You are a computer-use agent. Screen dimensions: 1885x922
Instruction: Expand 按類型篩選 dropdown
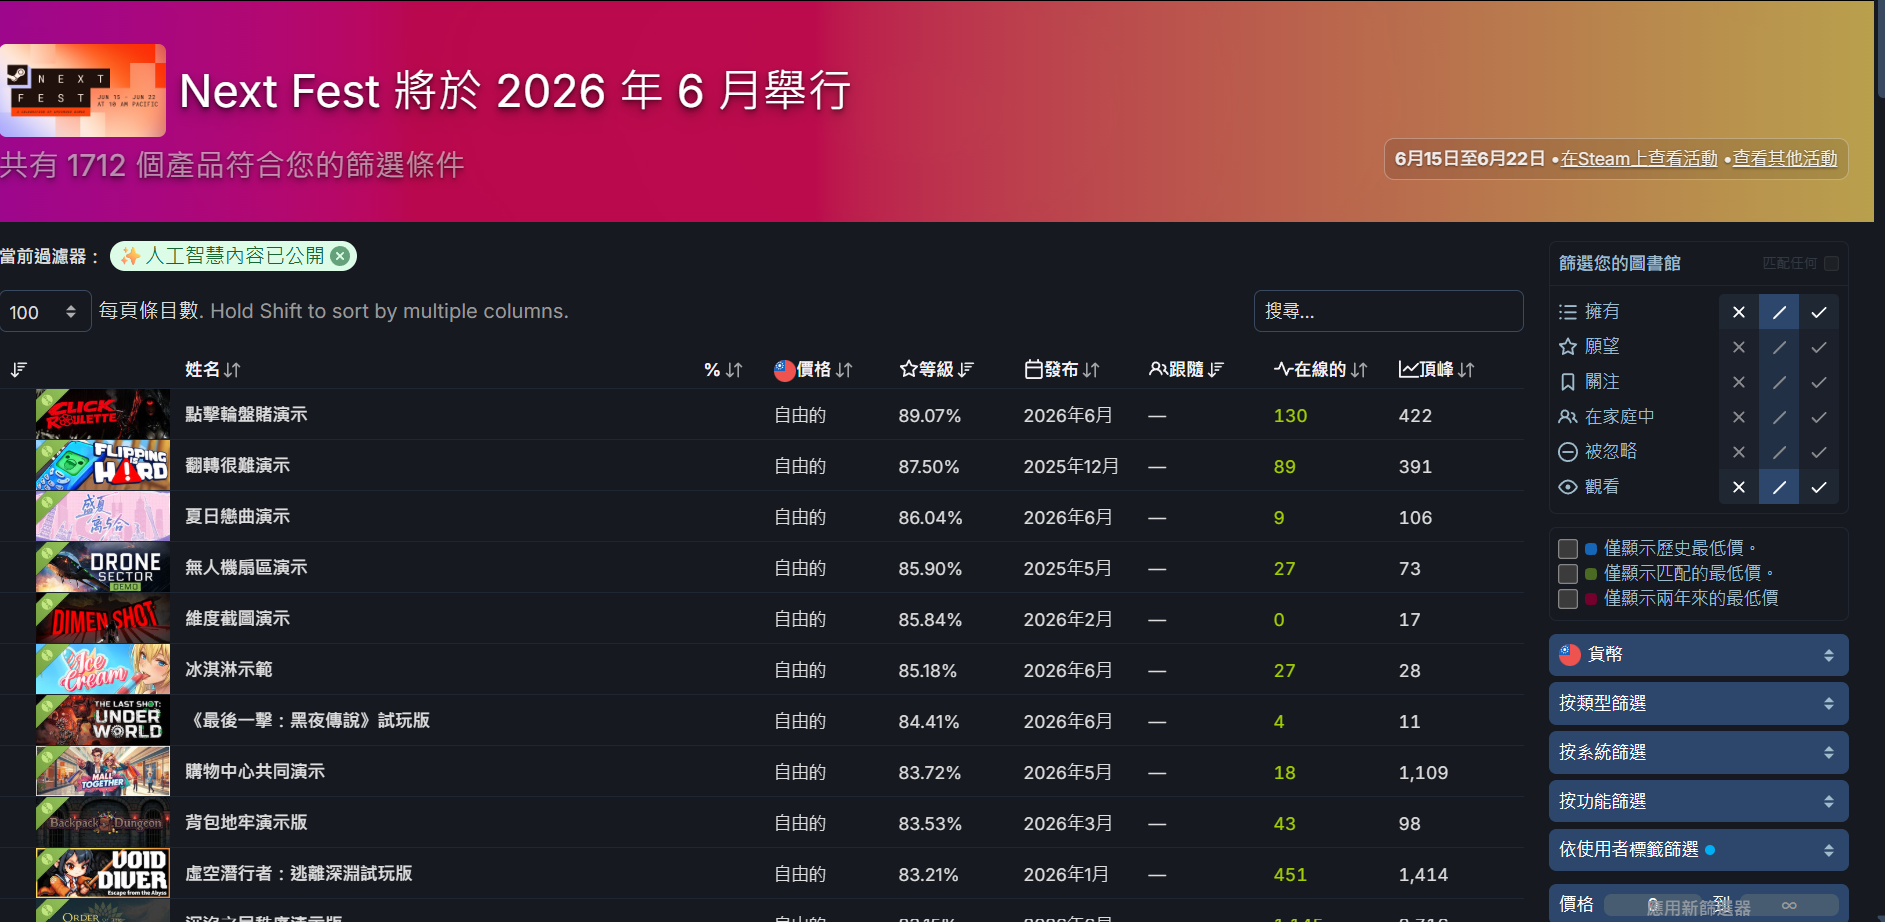[x=1698, y=704]
